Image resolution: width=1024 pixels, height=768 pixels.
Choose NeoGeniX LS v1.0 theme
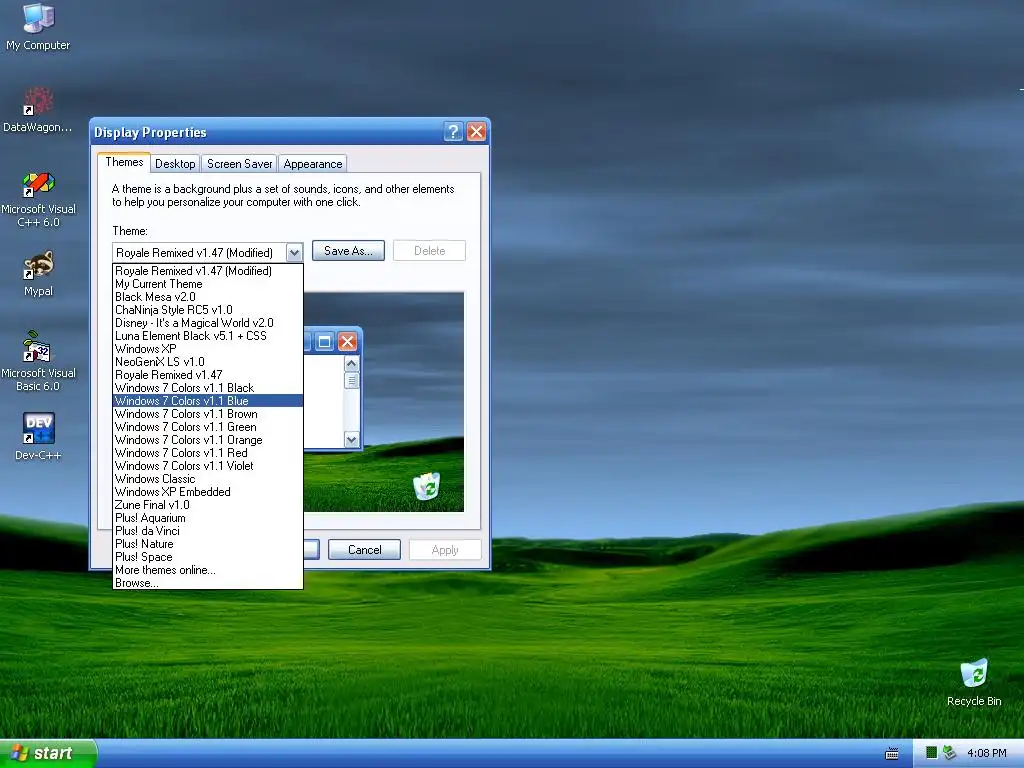pyautogui.click(x=208, y=362)
